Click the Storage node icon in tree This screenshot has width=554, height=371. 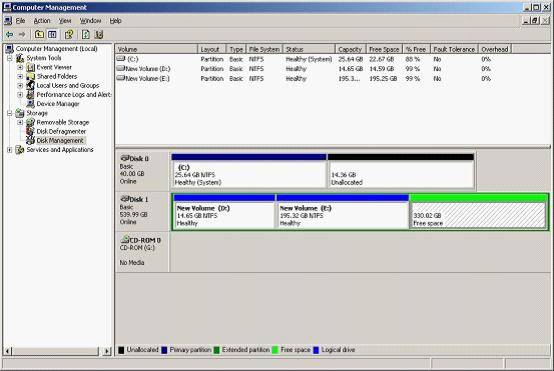point(20,113)
